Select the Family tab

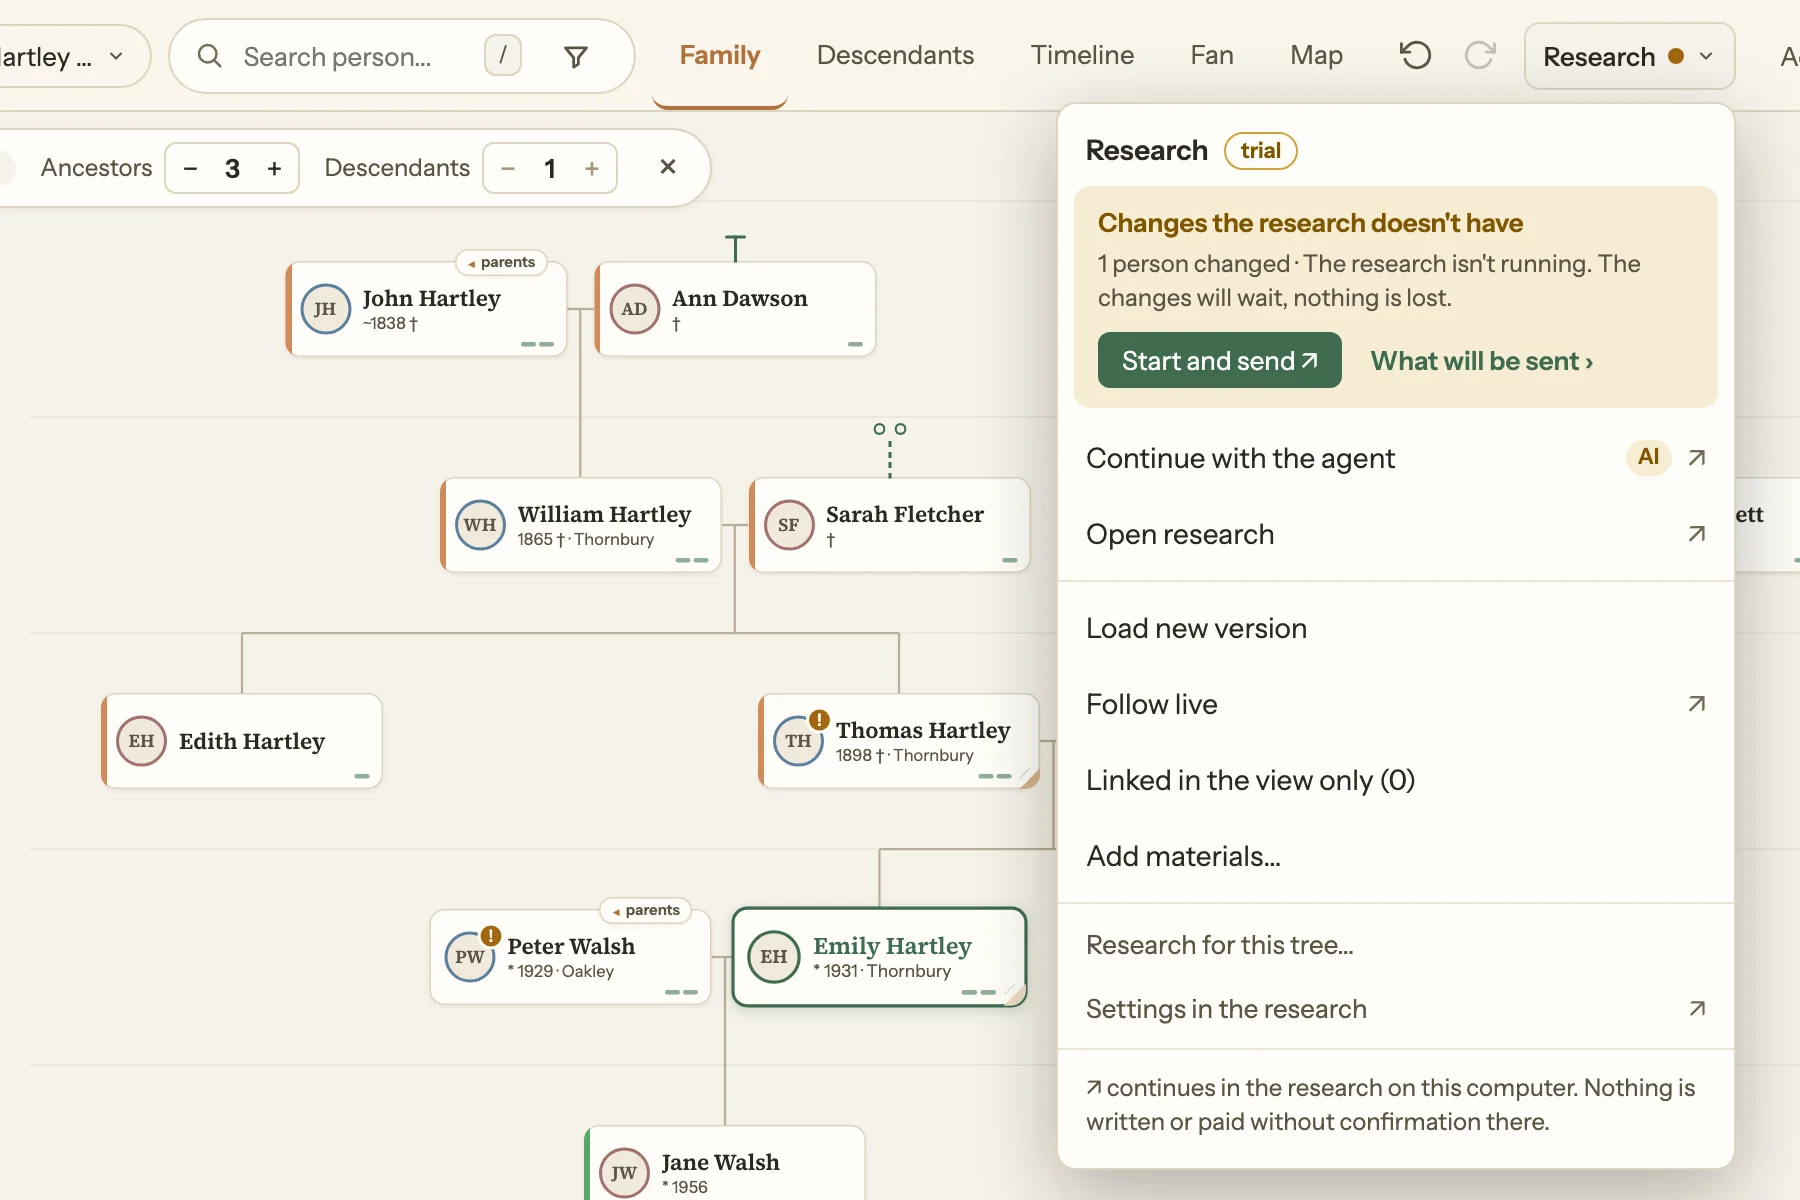(720, 55)
